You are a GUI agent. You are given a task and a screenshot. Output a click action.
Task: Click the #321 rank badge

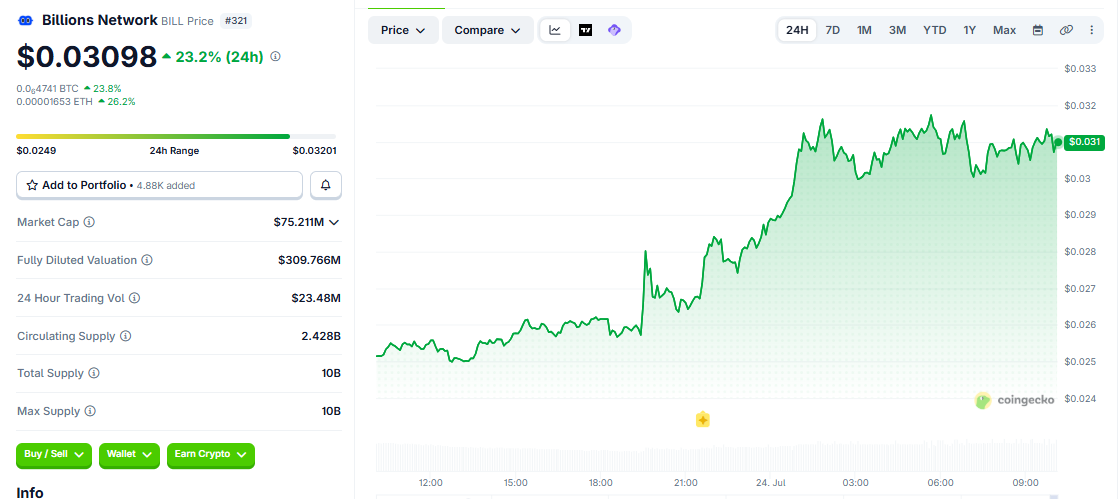click(236, 21)
